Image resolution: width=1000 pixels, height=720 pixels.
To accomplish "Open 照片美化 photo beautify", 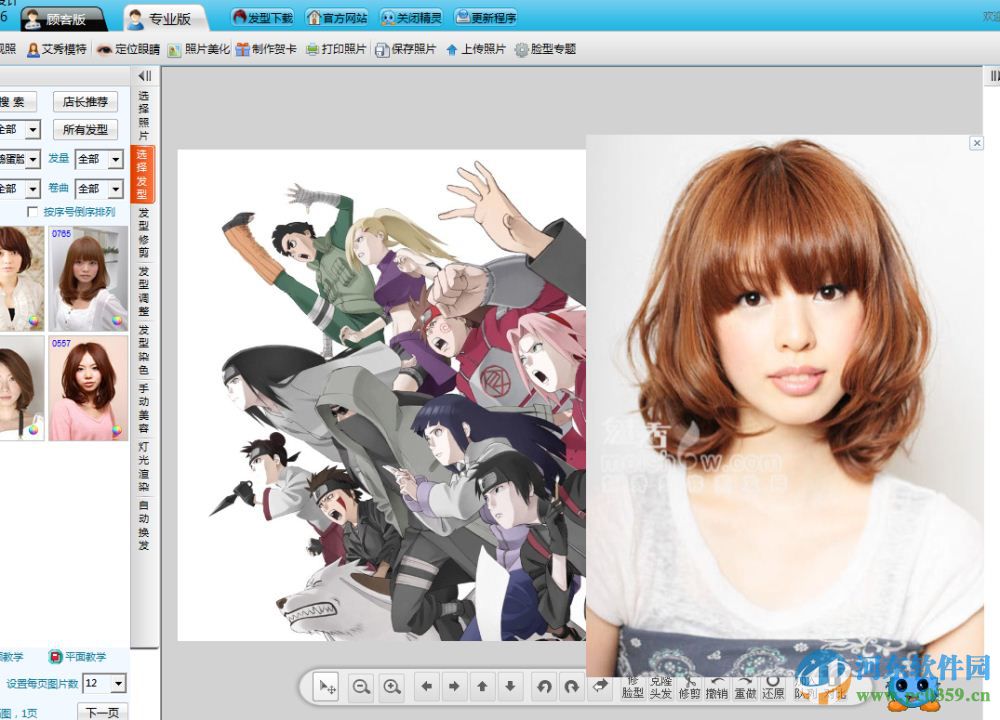I will [x=198, y=49].
